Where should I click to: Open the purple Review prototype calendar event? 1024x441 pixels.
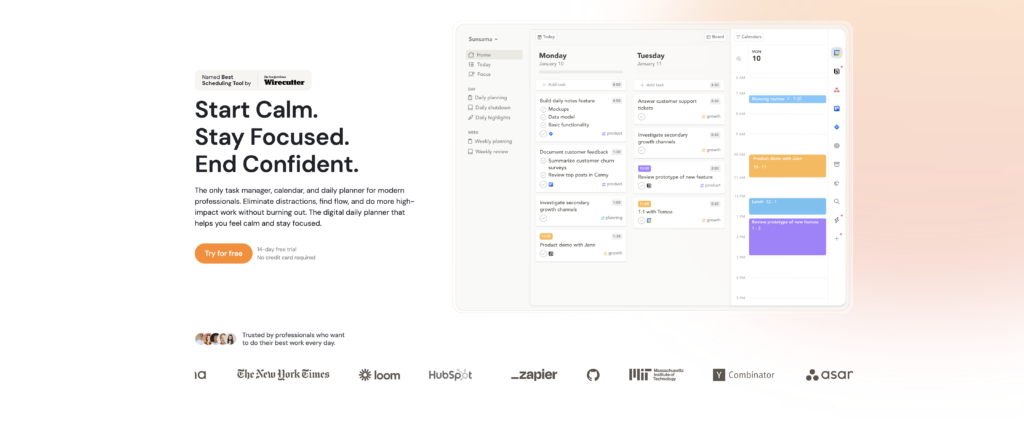point(788,237)
